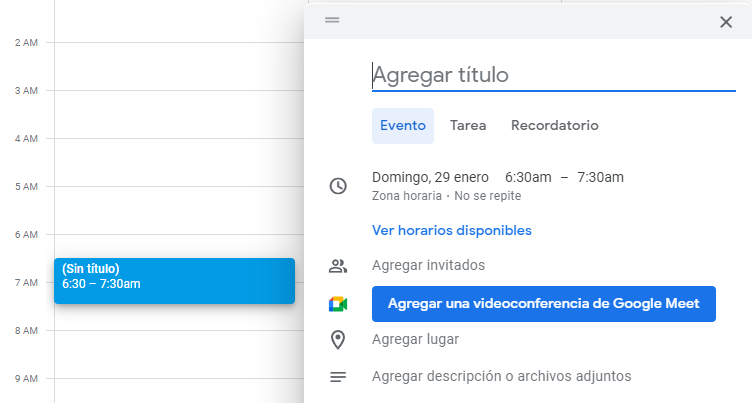Switch to the Recordatorio tab
Viewport: 752px width, 403px height.
pyautogui.click(x=554, y=126)
